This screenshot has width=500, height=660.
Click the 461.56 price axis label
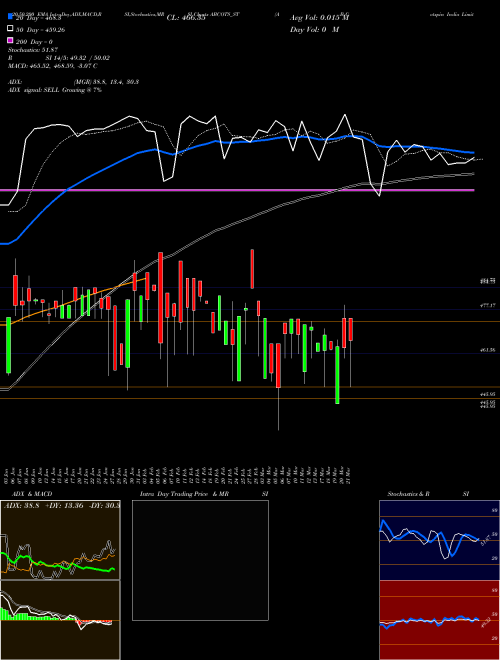[x=488, y=350]
